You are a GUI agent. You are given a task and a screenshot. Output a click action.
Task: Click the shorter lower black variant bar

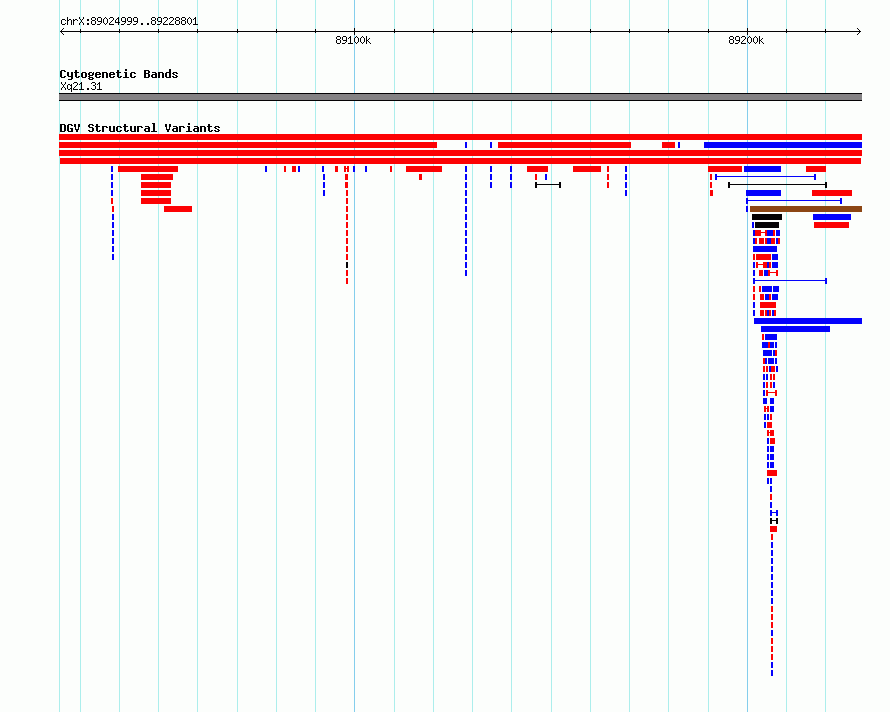(x=767, y=225)
